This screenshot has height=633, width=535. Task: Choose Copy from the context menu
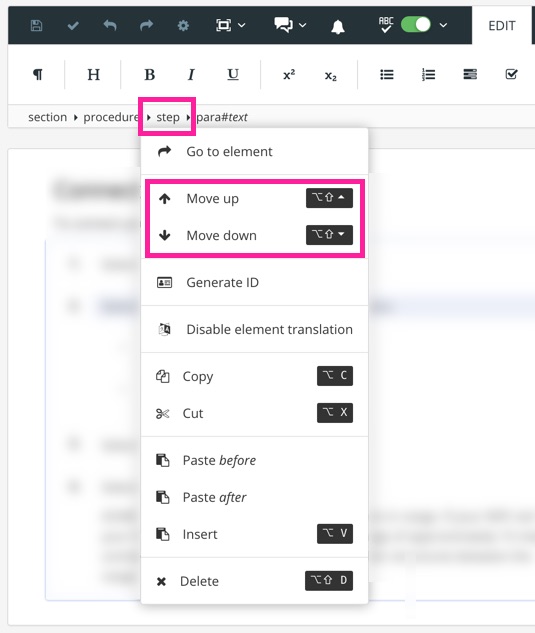click(254, 376)
